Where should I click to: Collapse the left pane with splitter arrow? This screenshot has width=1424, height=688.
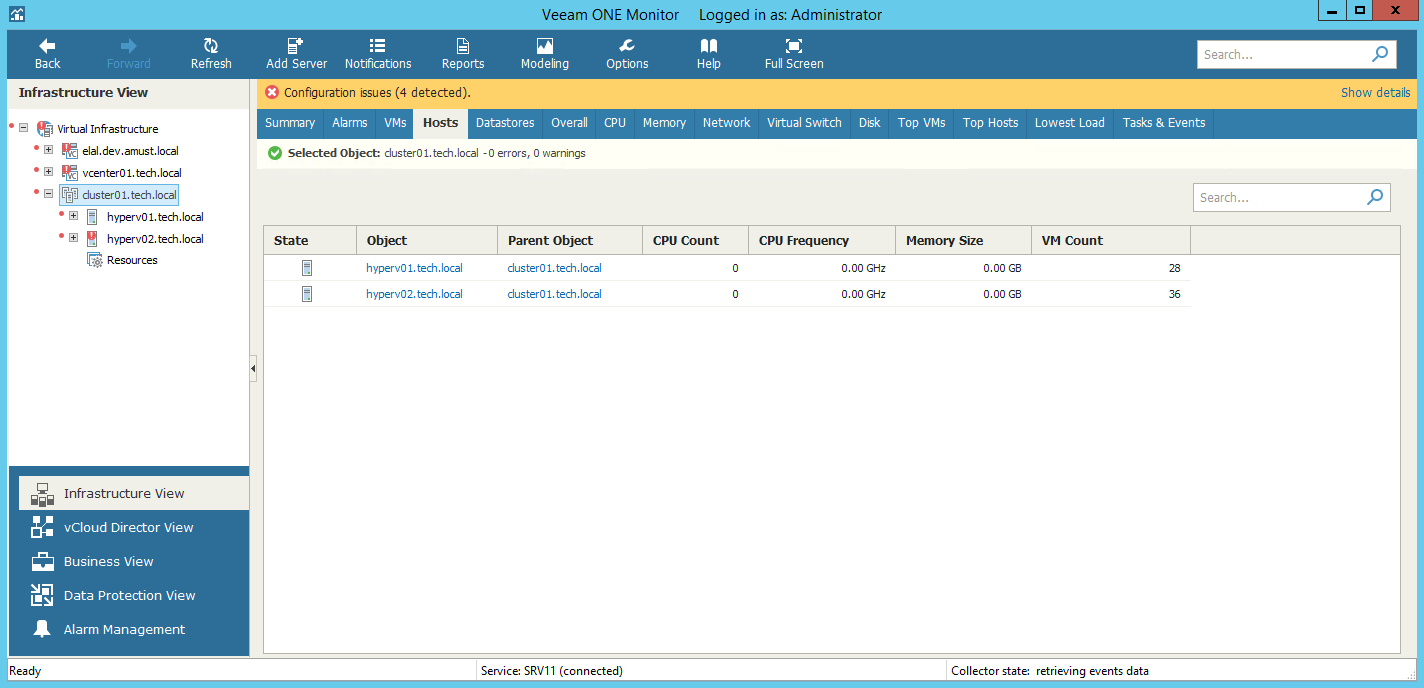(253, 369)
